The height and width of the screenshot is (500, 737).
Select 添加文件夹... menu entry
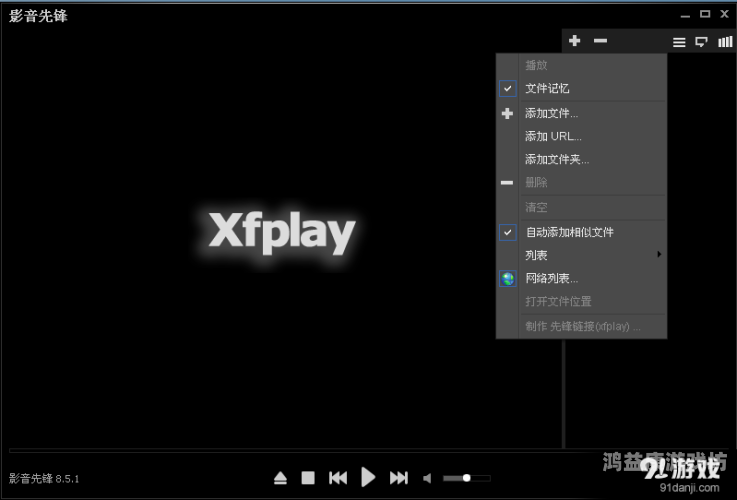[581, 159]
